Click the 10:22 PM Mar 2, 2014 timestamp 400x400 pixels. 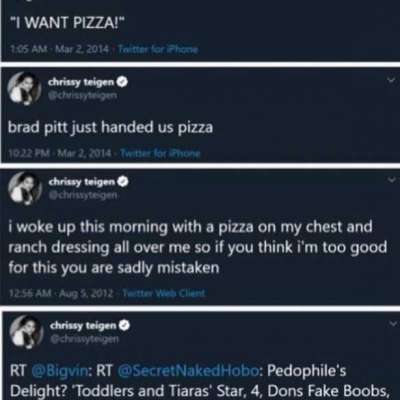click(60, 153)
